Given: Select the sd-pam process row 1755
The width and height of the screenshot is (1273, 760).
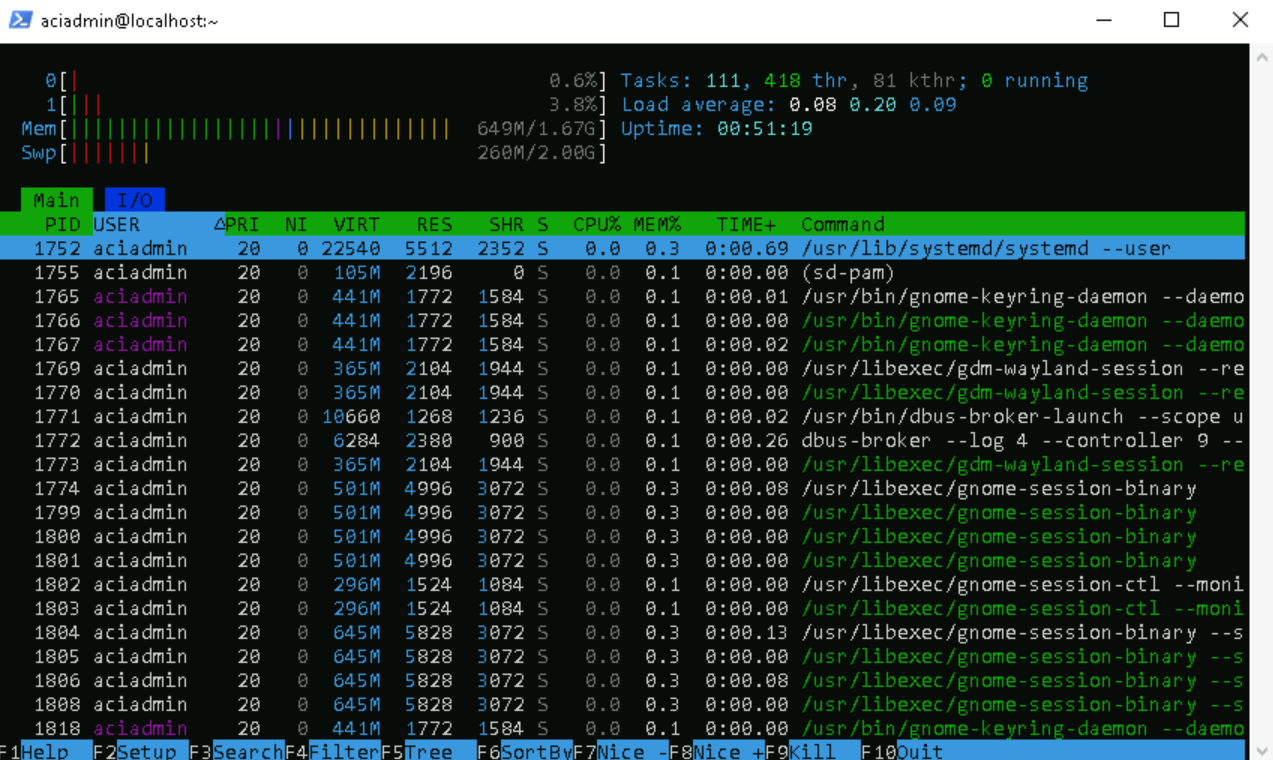Looking at the screenshot, I should pos(400,272).
